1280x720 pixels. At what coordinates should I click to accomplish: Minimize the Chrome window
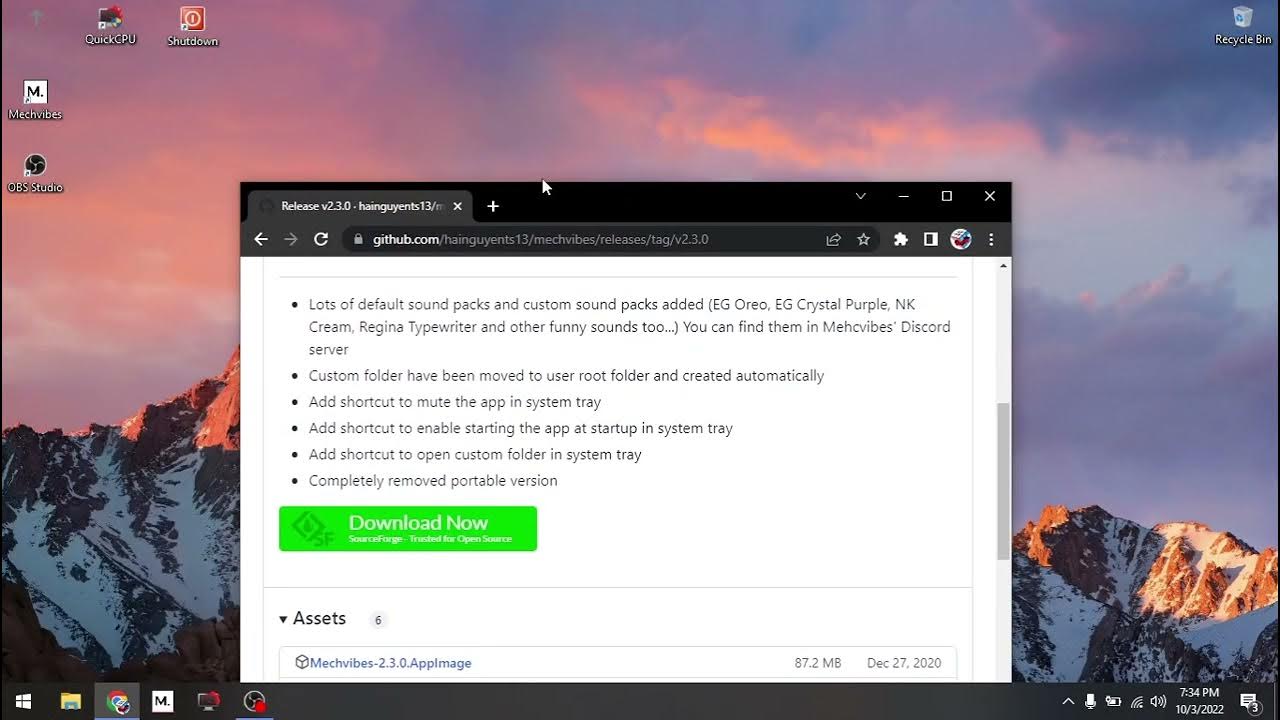(903, 196)
